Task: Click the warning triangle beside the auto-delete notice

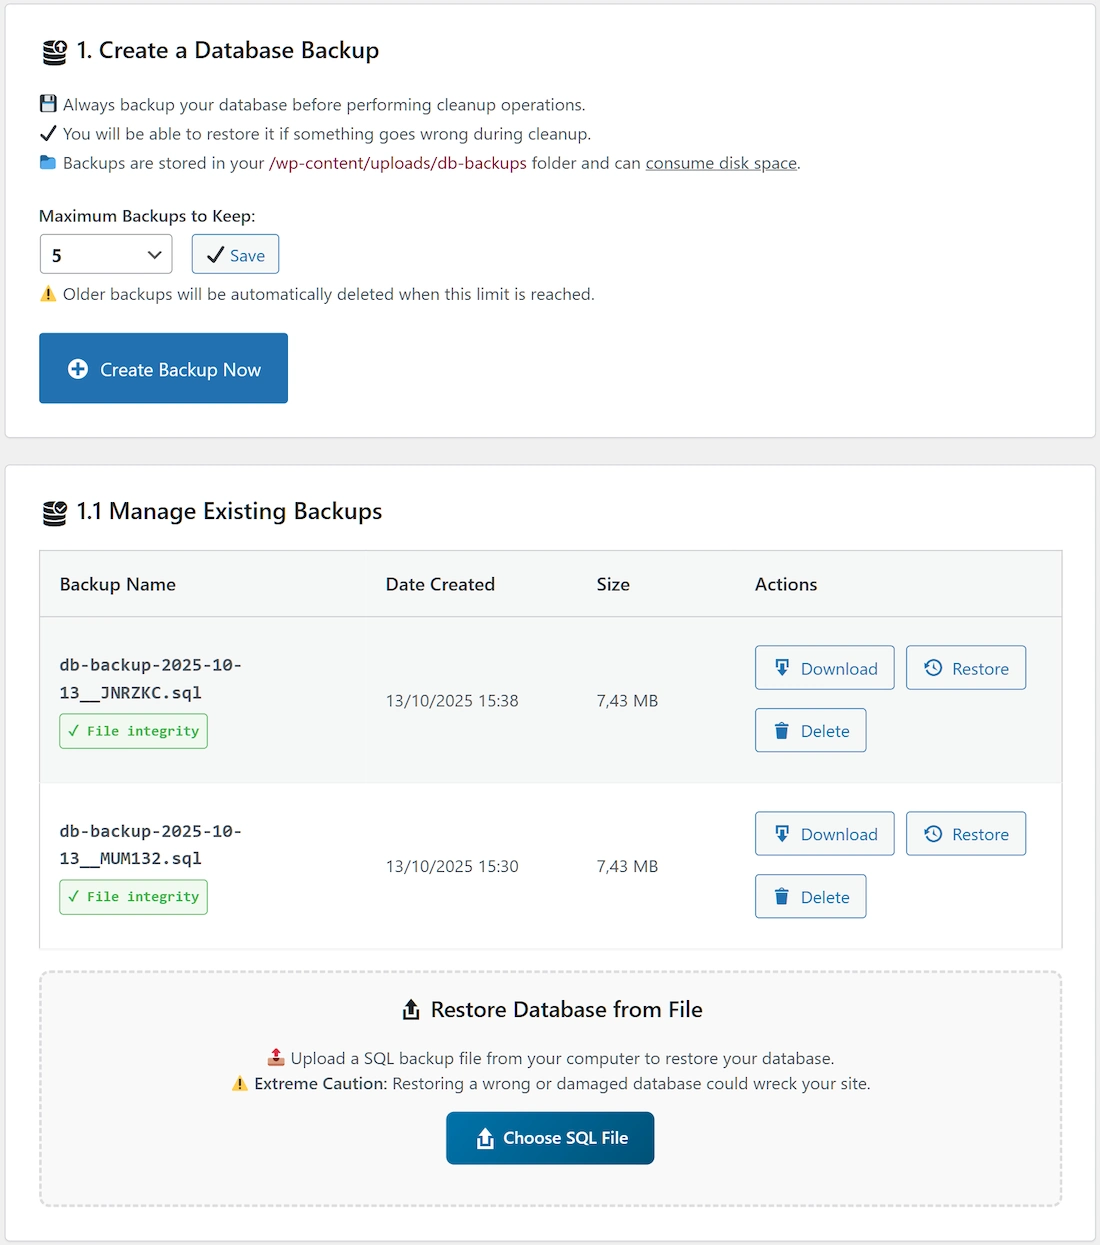Action: tap(48, 293)
